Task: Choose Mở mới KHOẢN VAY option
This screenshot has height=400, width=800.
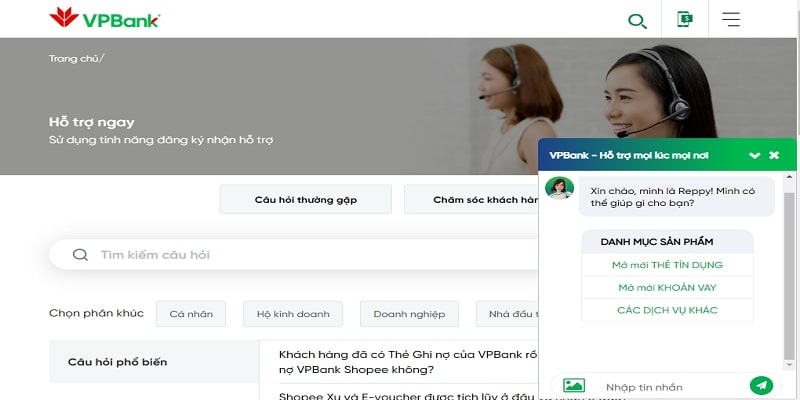Action: (x=667, y=288)
